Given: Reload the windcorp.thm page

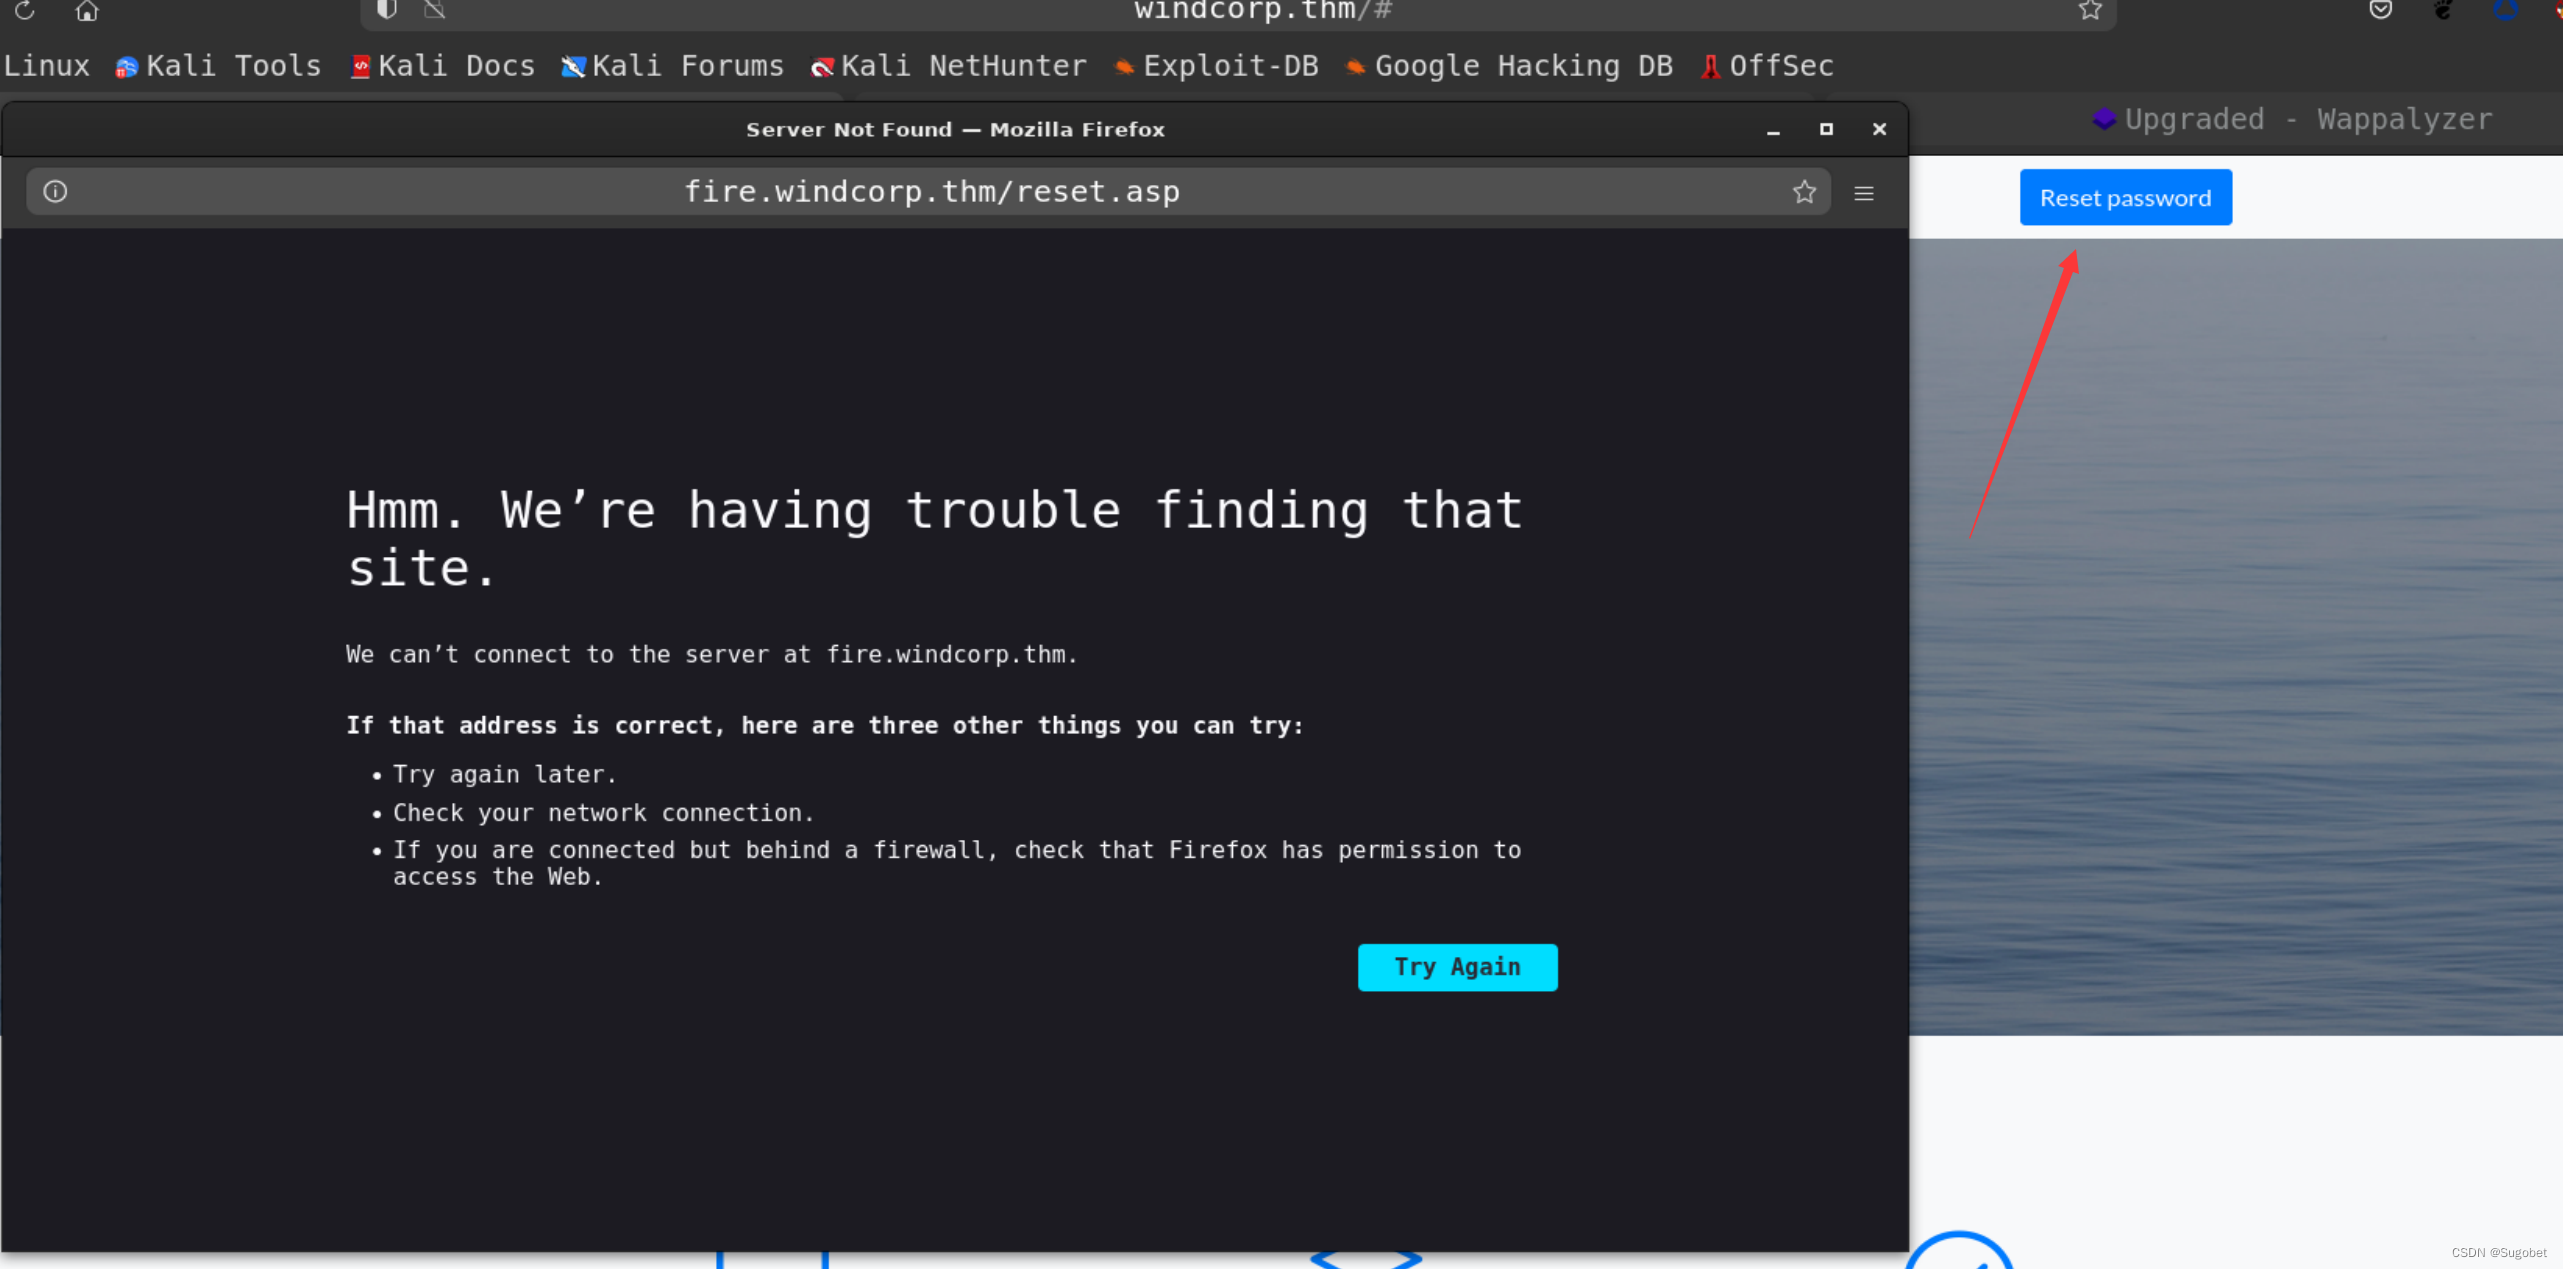Looking at the screenshot, I should click(25, 10).
